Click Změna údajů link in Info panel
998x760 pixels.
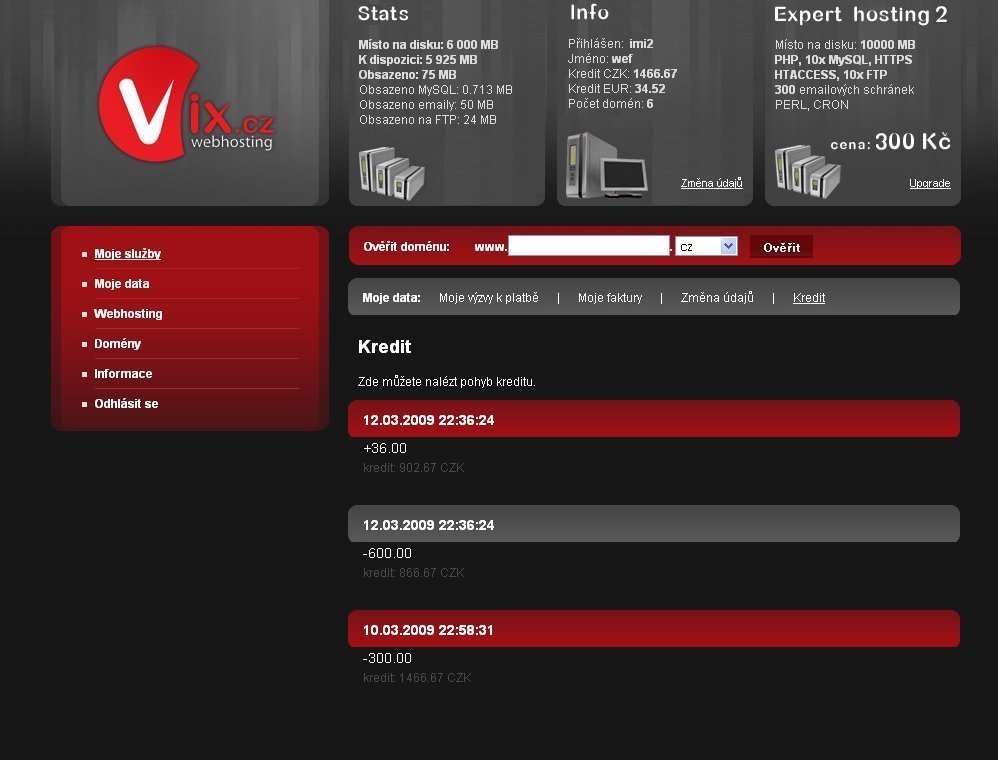[711, 183]
